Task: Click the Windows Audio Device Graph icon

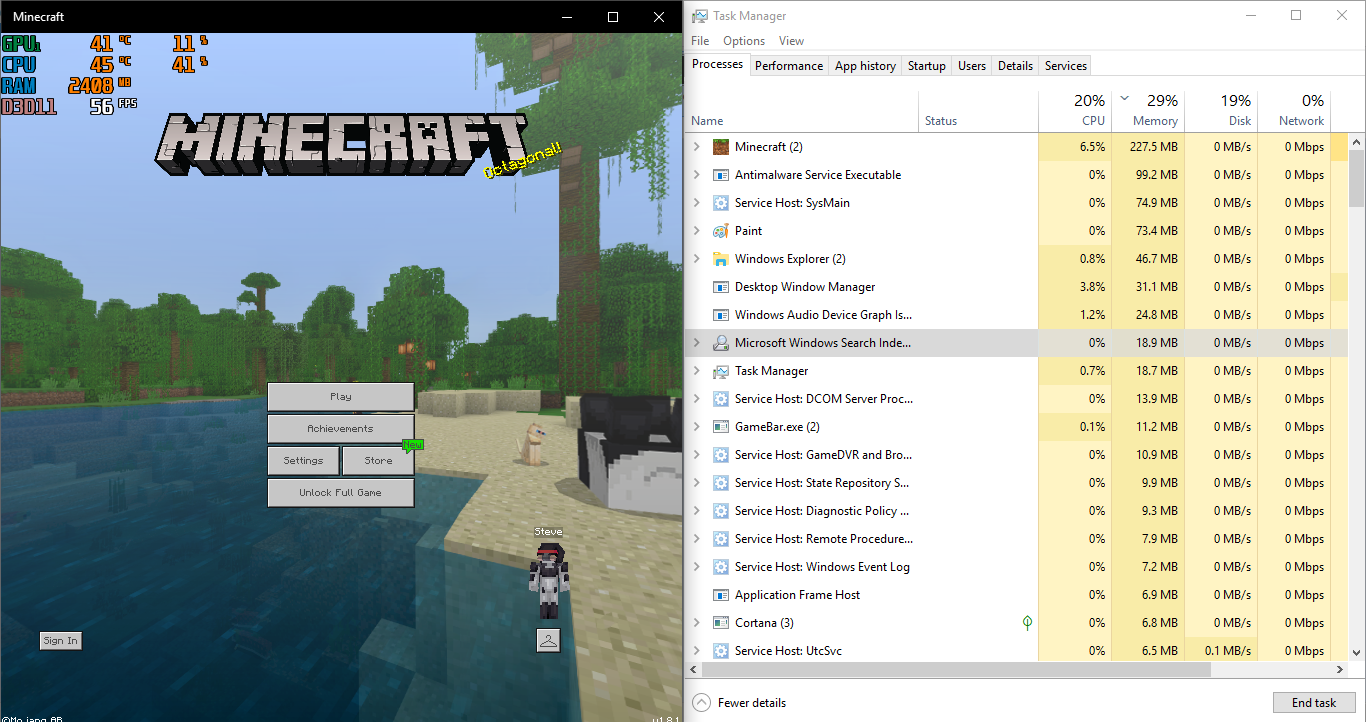Action: tap(720, 315)
